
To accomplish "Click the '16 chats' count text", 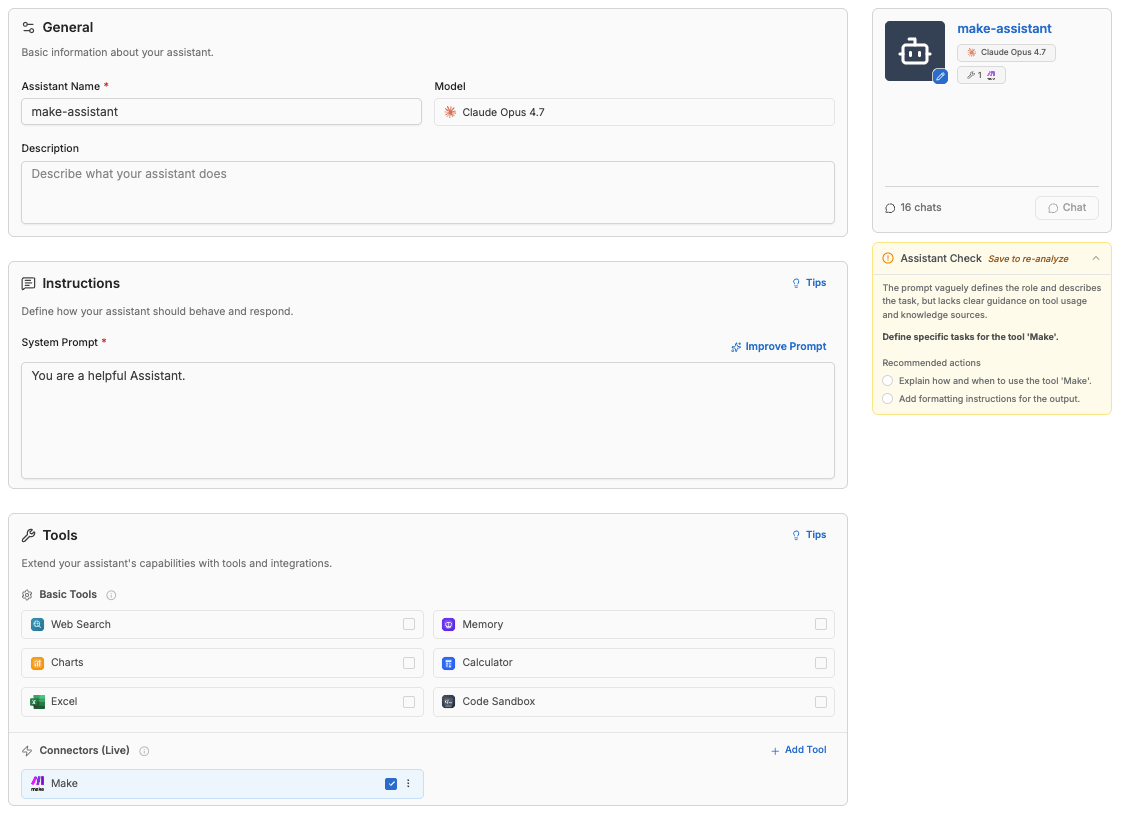I will pos(920,207).
